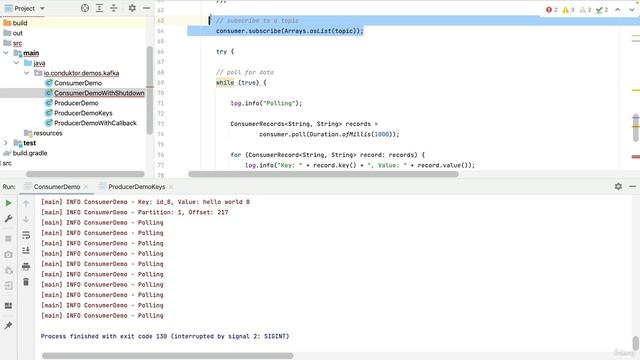Select the main folder in the tree
640x360 pixels.
tap(31, 53)
